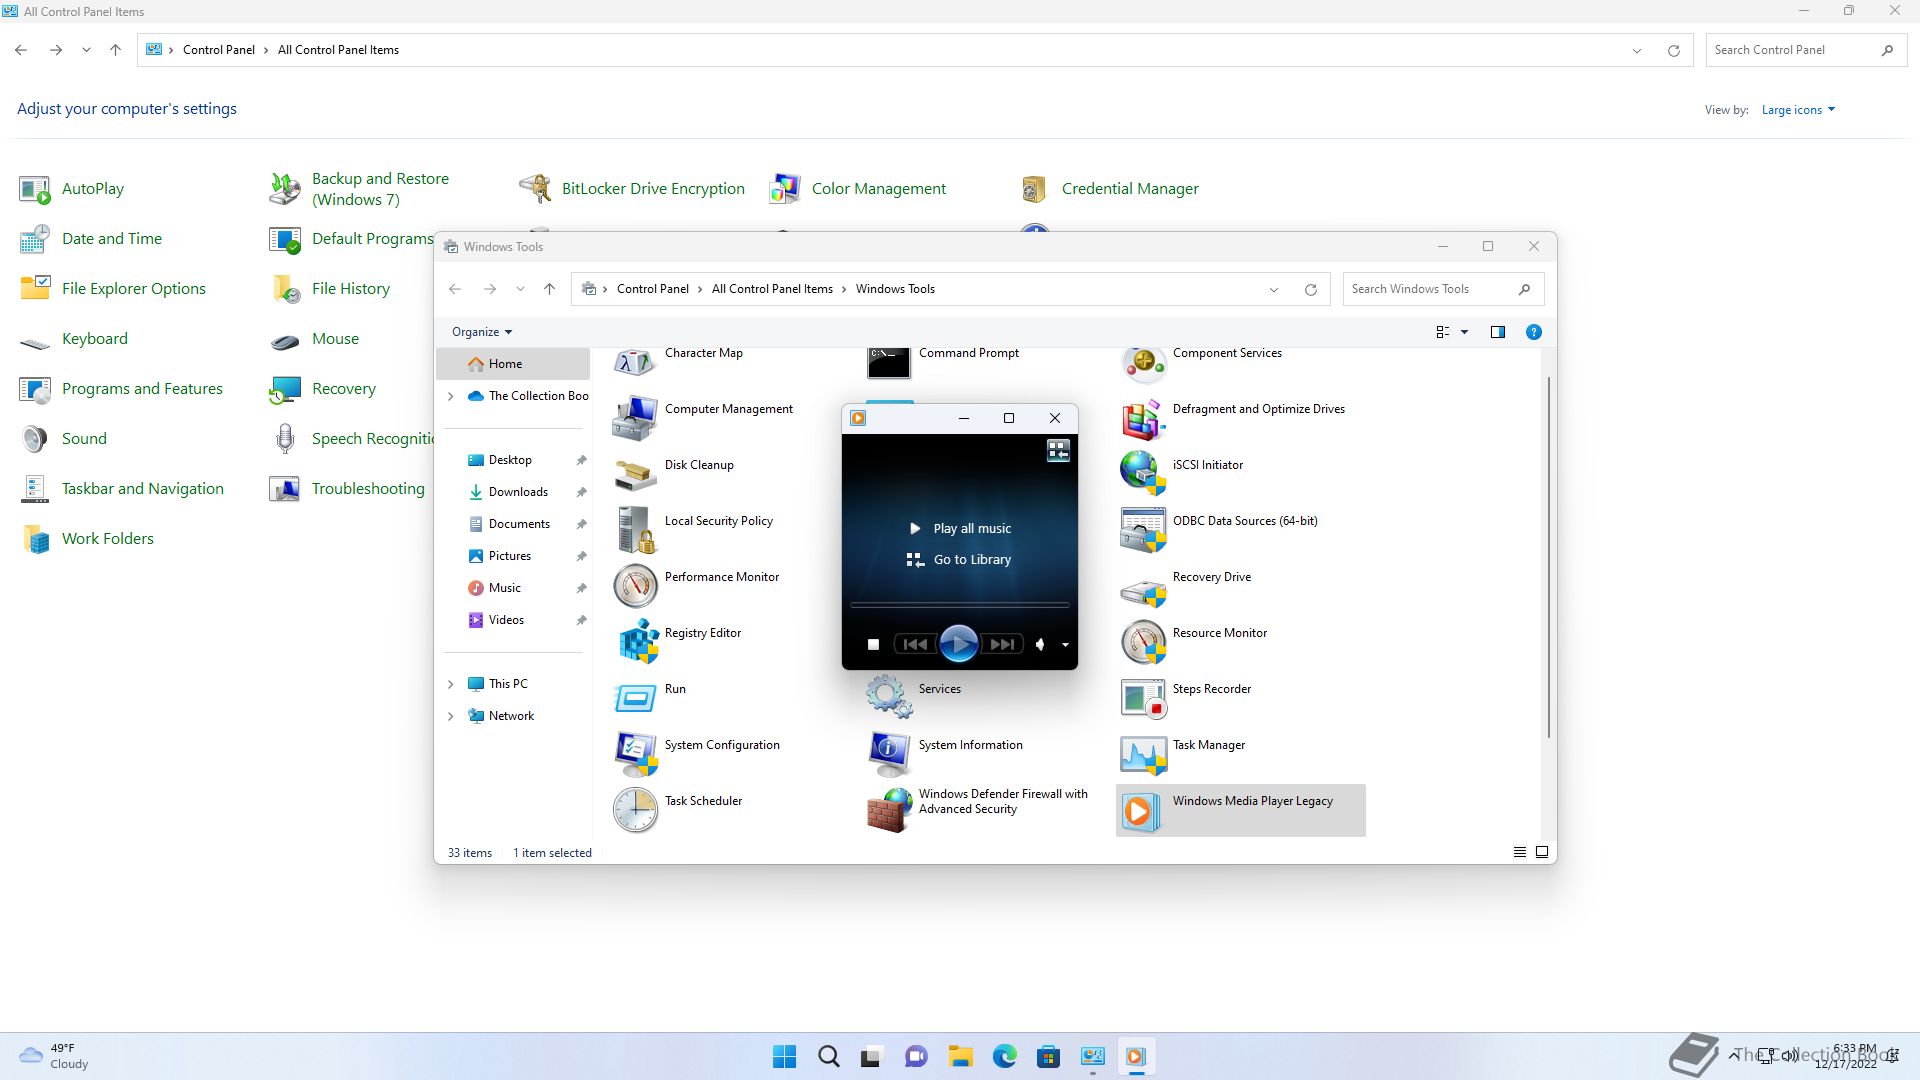
Task: Open Task Manager in Windows Tools
Action: [1182, 753]
